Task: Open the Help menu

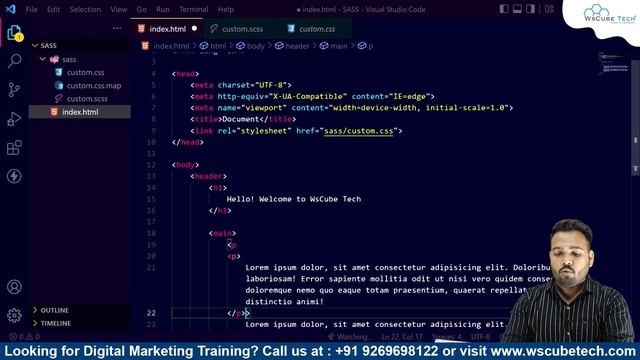Action: click(x=226, y=9)
